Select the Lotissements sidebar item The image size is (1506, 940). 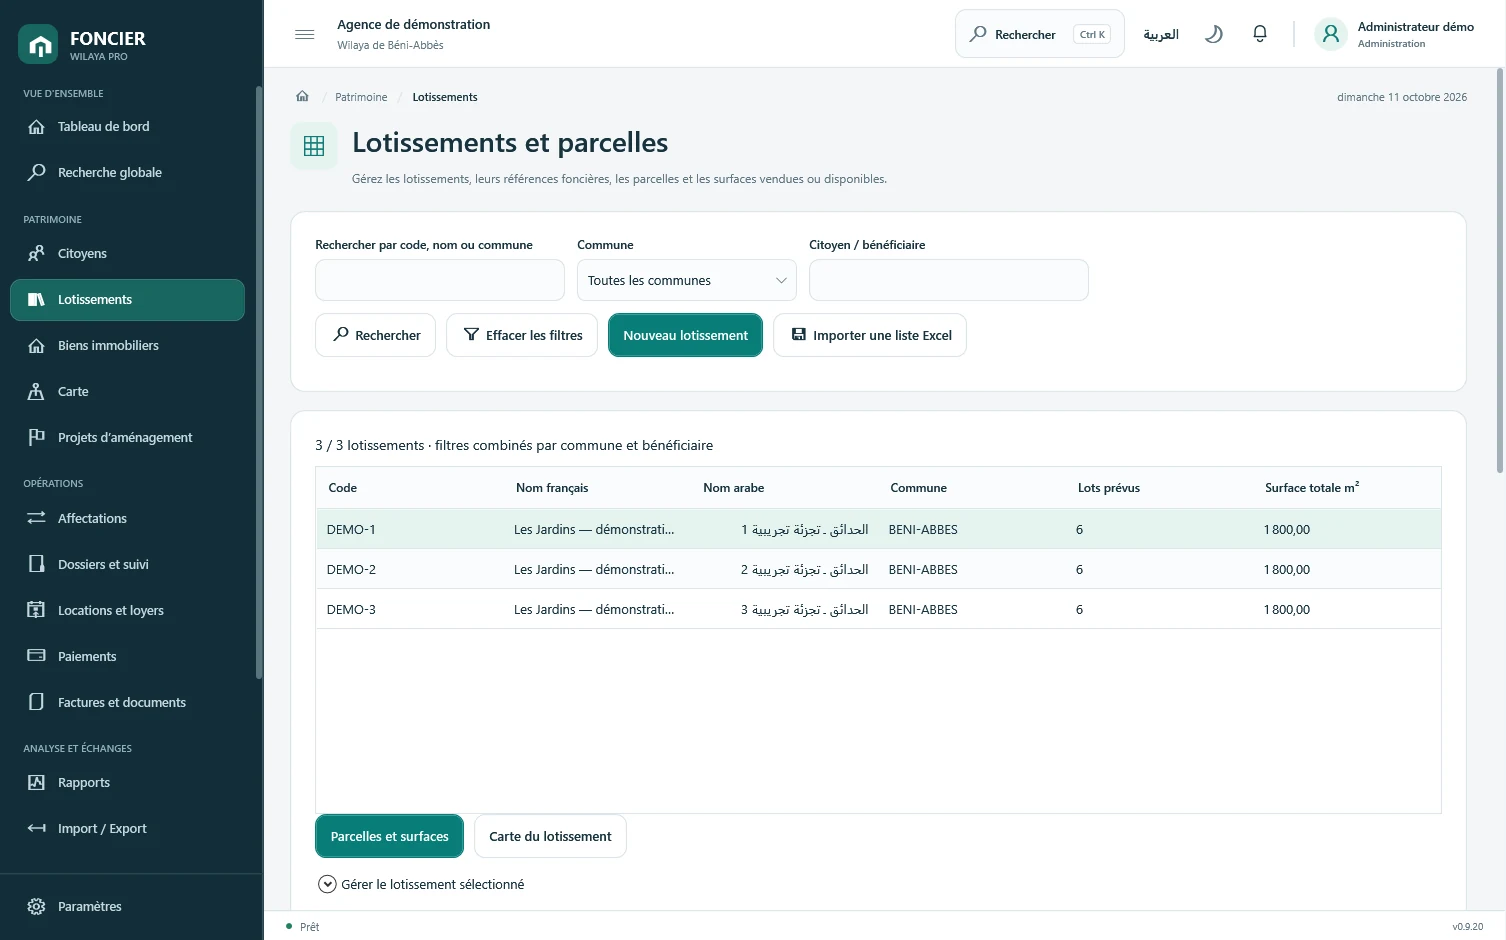coord(127,300)
